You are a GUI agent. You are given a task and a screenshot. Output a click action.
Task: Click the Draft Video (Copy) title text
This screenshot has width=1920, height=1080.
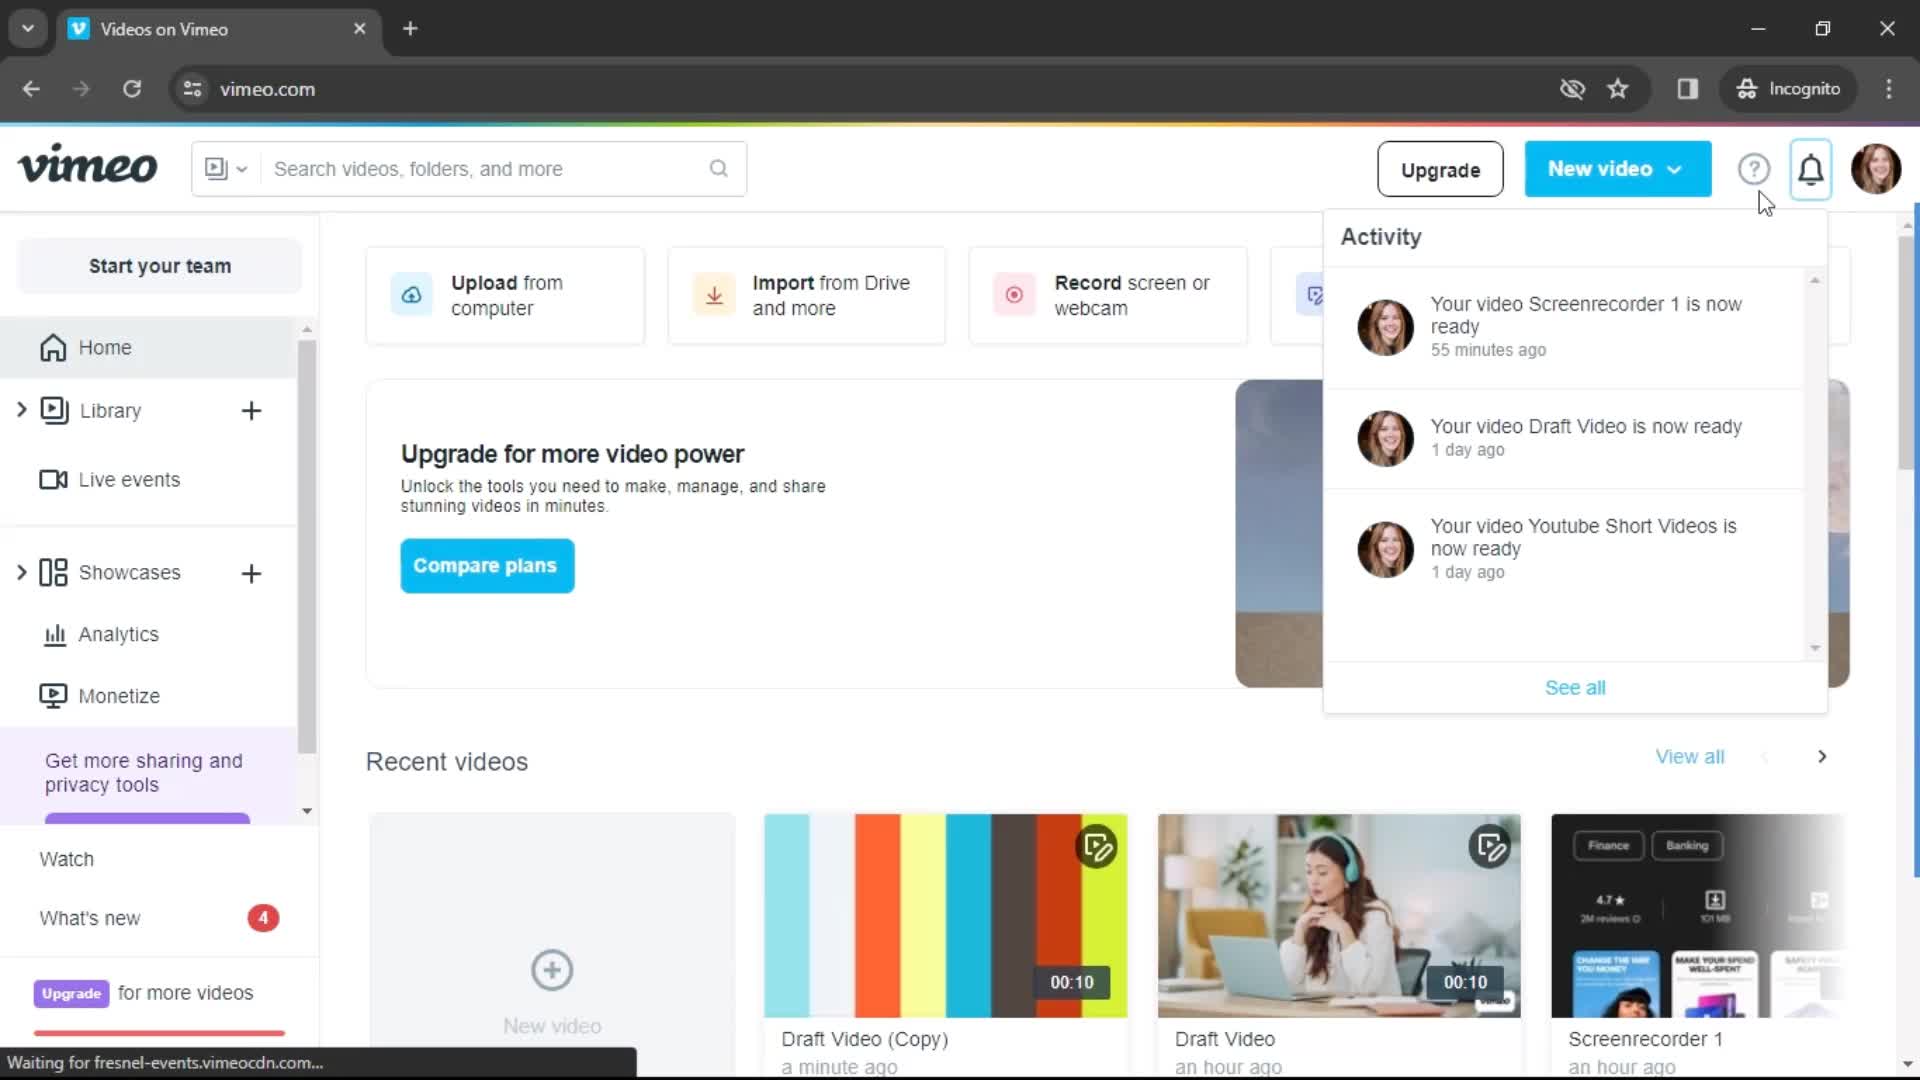tap(864, 1039)
